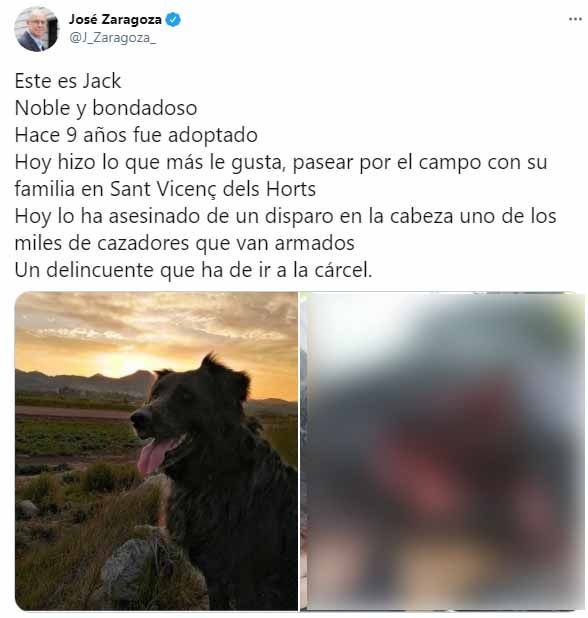Screen dimensions: 588x618
Task: Open the @J_Zaragoza_ handle link
Action: click(113, 37)
